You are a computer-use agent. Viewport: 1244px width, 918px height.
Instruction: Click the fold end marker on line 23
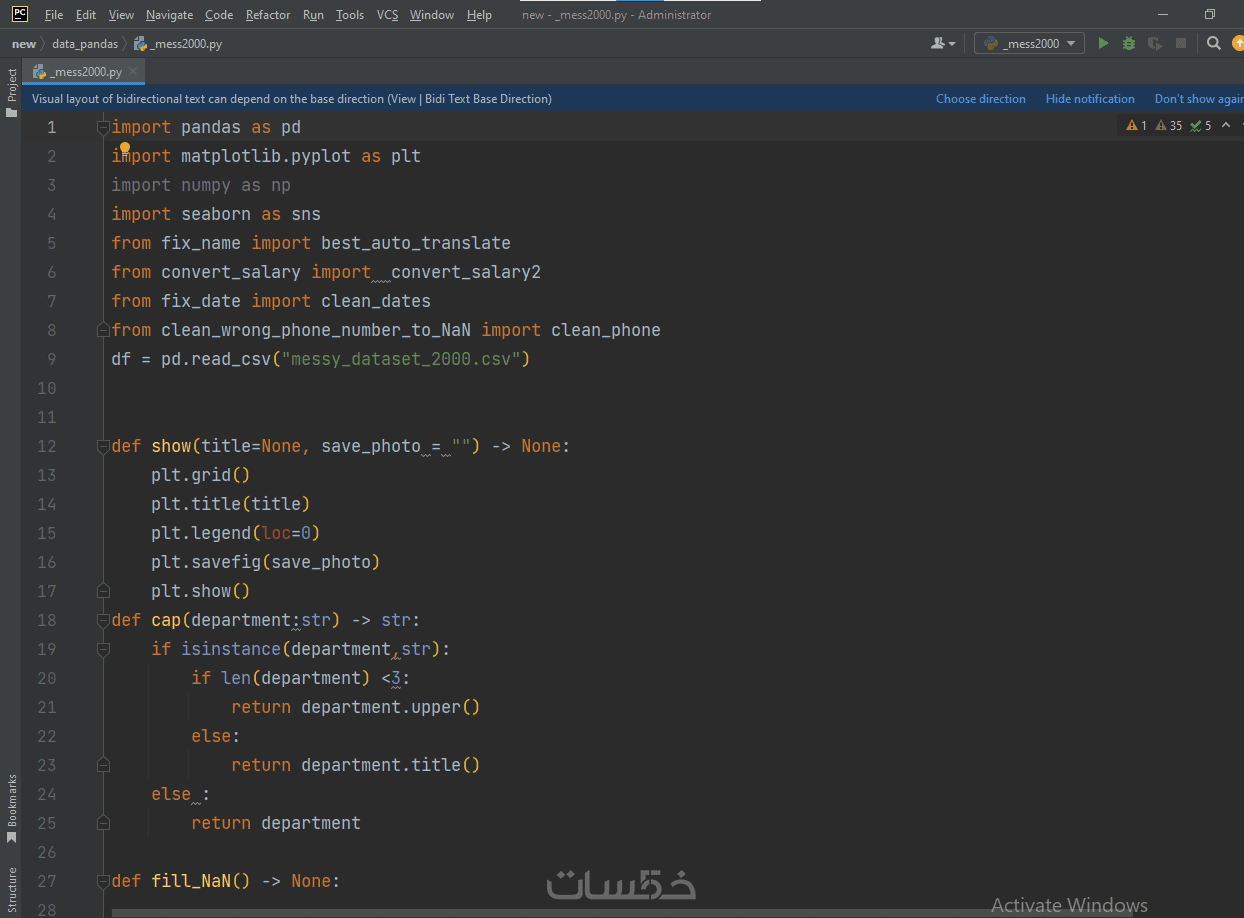pos(102,765)
